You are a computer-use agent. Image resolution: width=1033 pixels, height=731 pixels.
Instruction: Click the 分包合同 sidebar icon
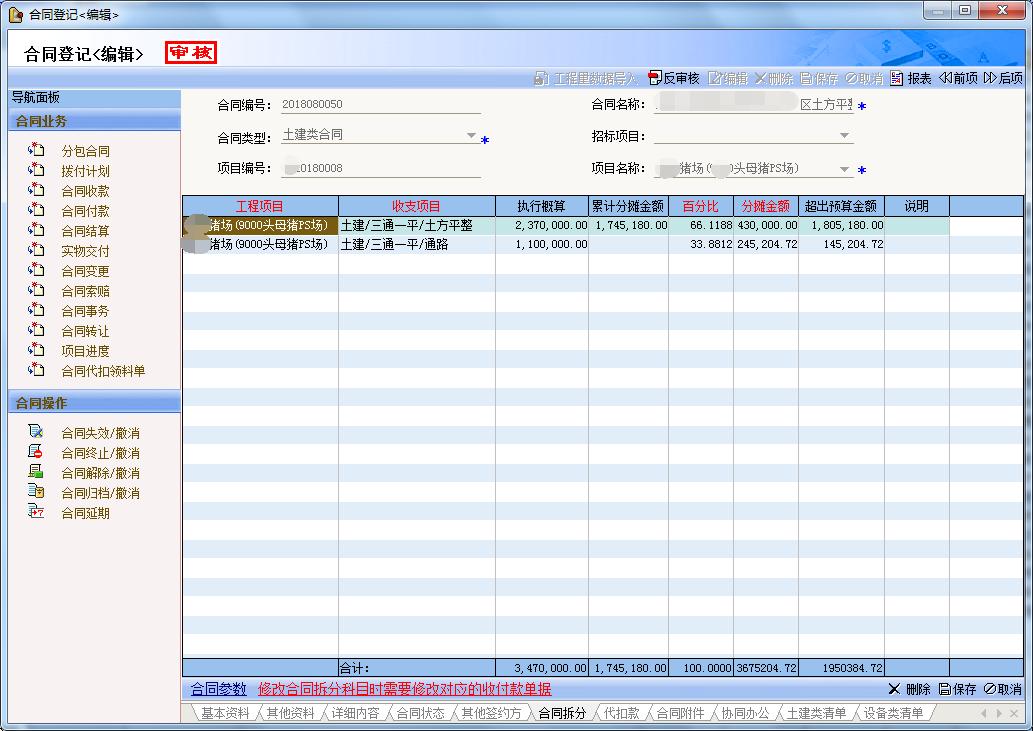click(37, 151)
